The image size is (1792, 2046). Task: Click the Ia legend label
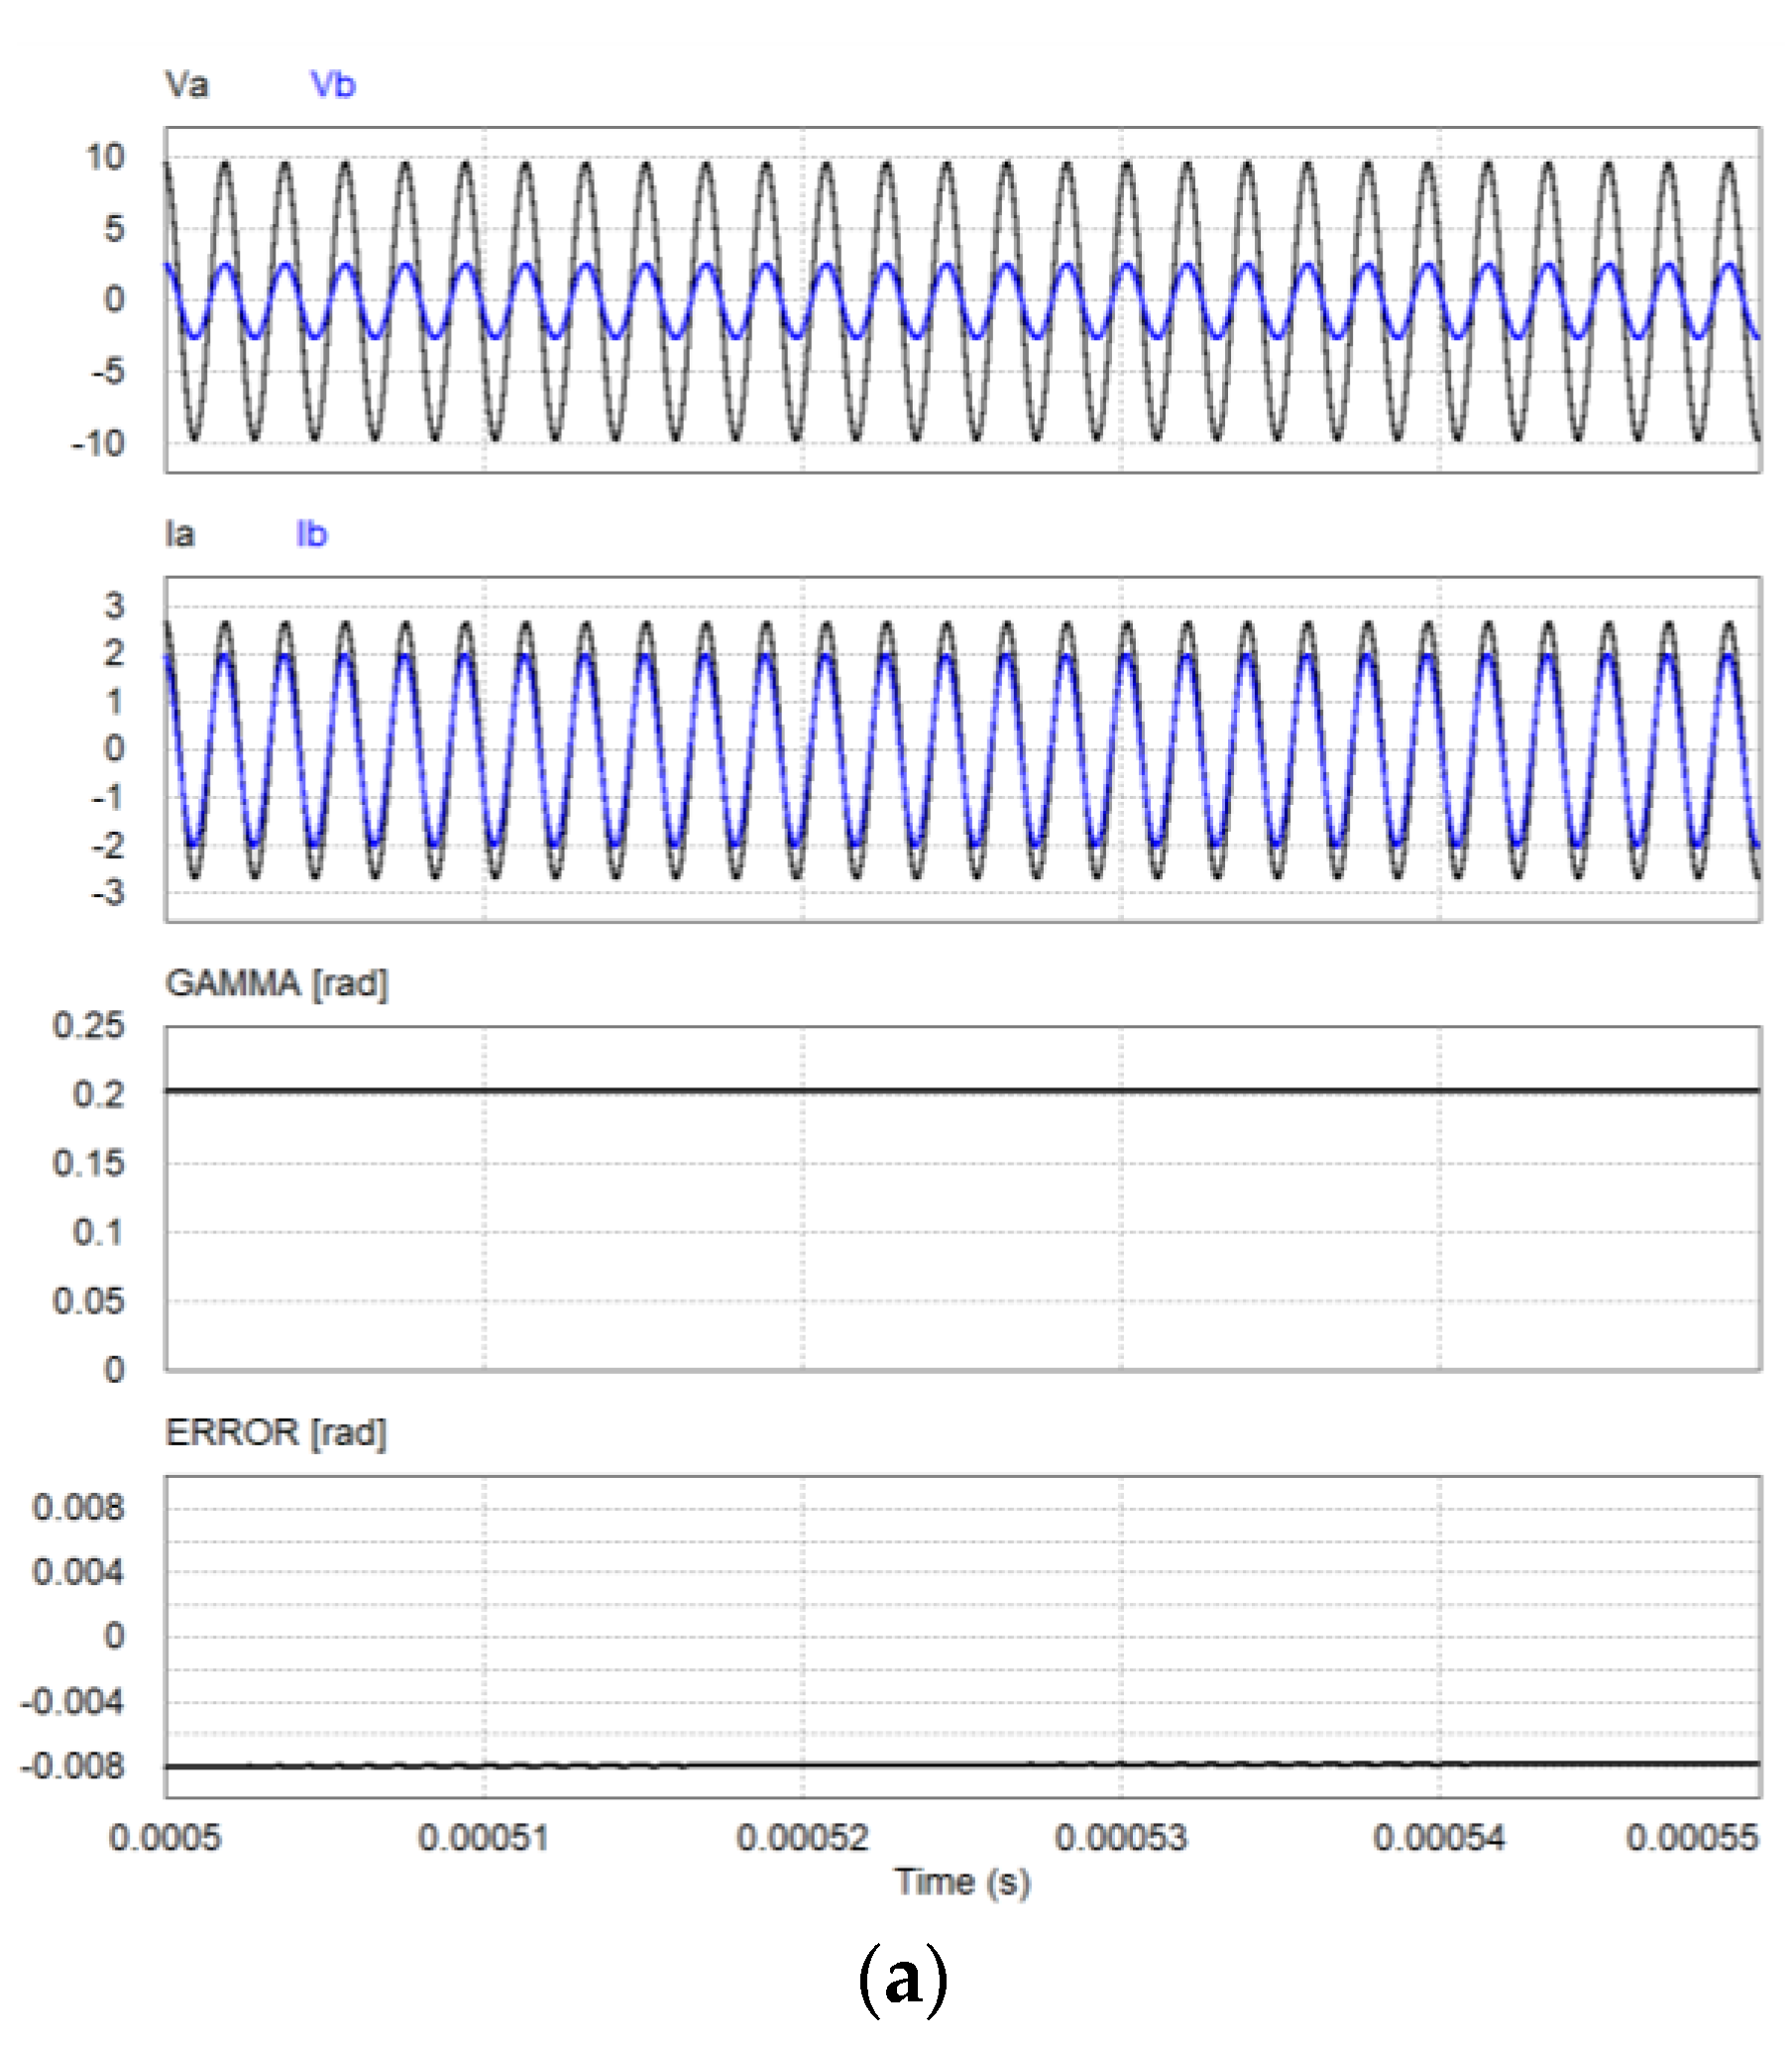coord(180,535)
